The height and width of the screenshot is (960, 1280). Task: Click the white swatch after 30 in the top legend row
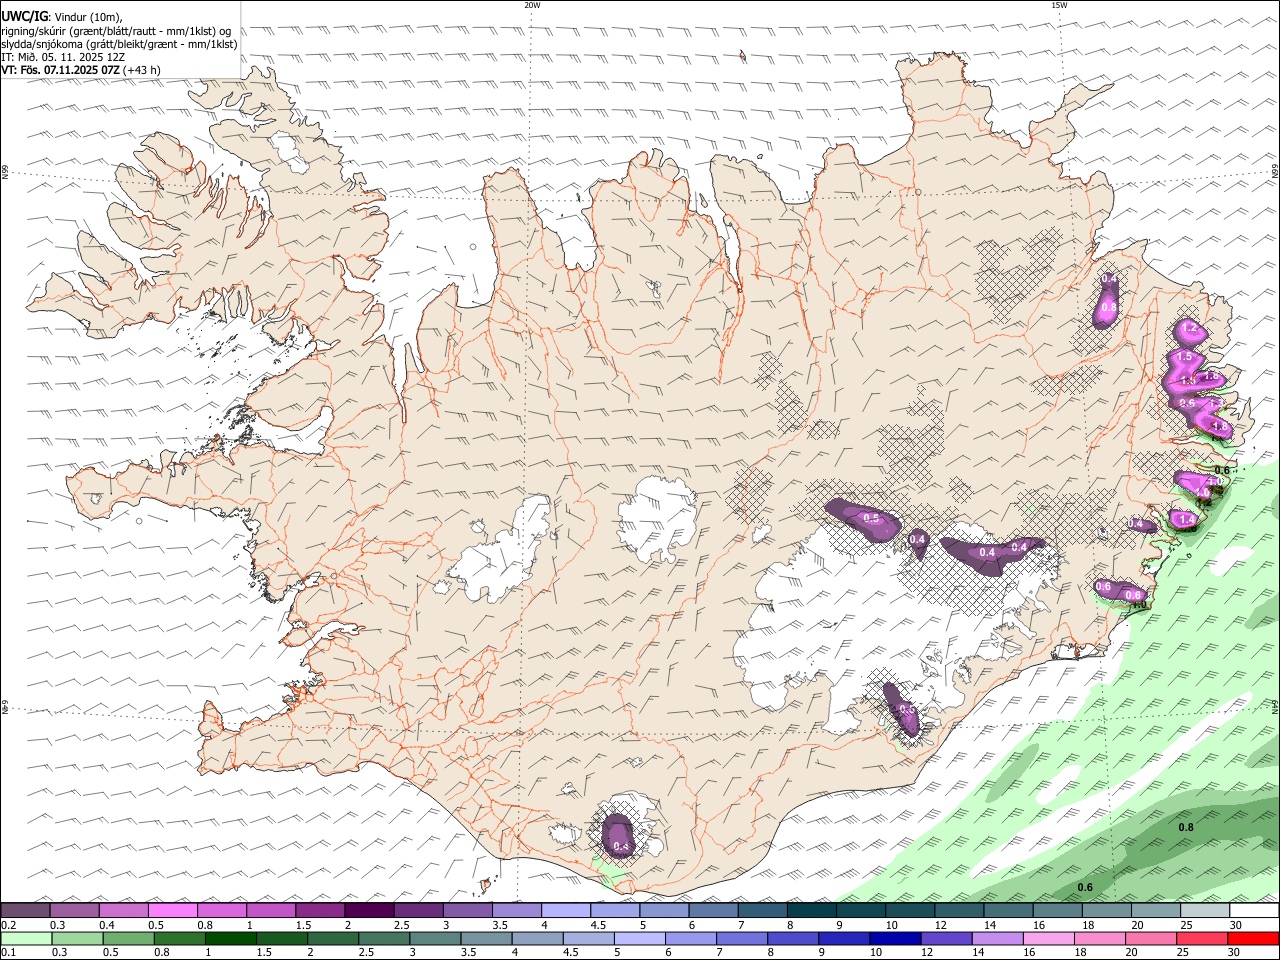coord(1252,911)
